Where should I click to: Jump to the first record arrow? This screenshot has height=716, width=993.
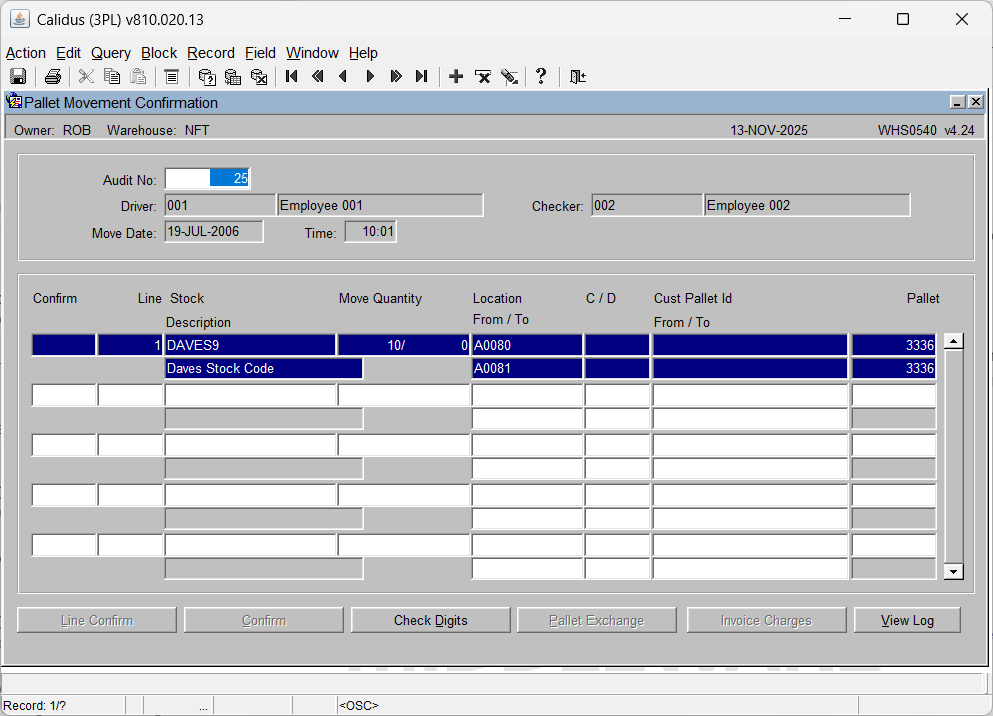[292, 77]
